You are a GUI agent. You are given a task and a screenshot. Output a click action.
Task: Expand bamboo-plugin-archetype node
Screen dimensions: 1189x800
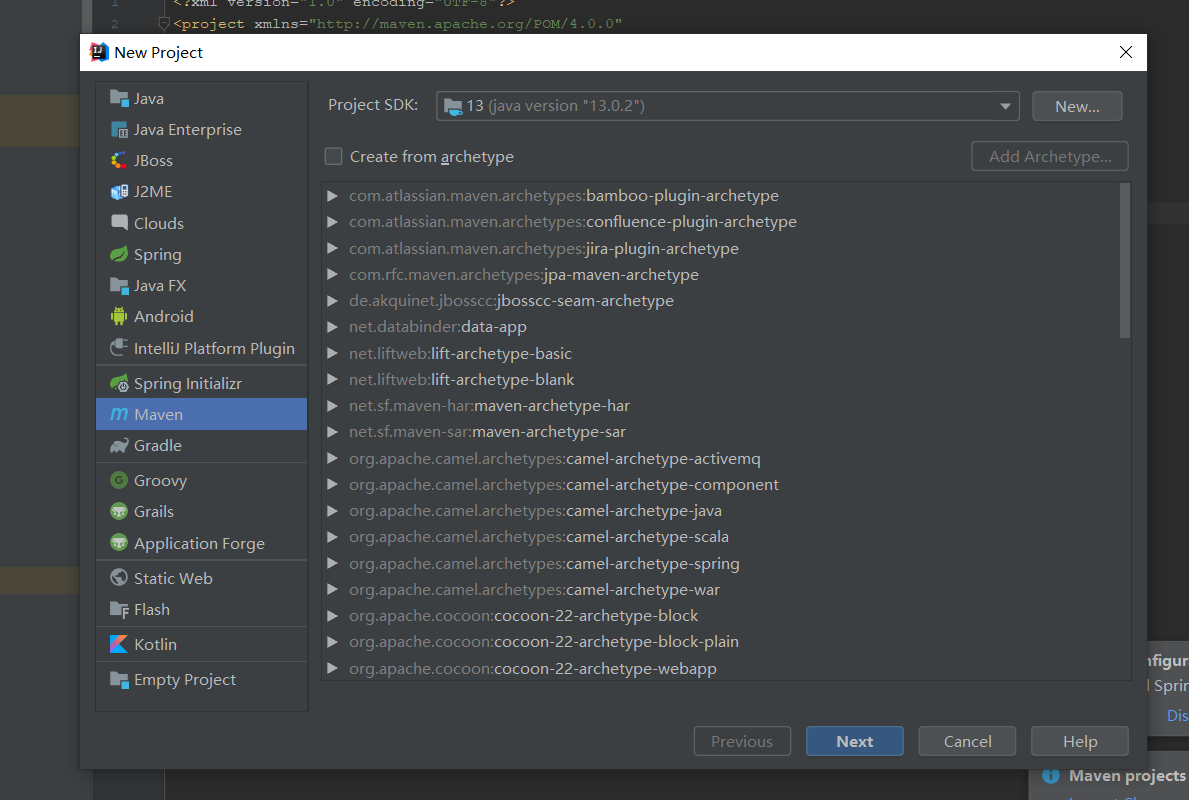click(332, 196)
